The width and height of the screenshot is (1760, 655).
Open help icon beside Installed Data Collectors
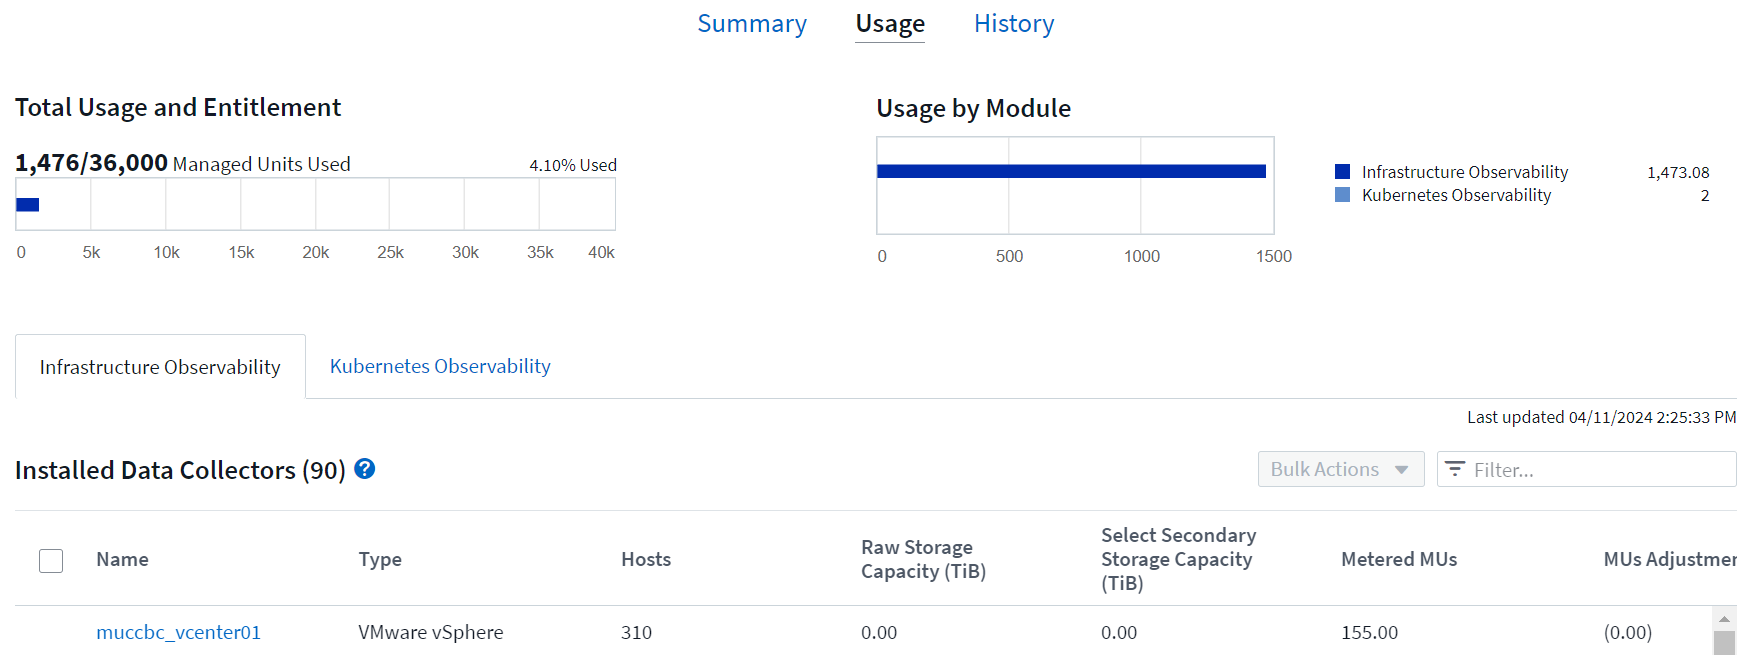pyautogui.click(x=365, y=469)
